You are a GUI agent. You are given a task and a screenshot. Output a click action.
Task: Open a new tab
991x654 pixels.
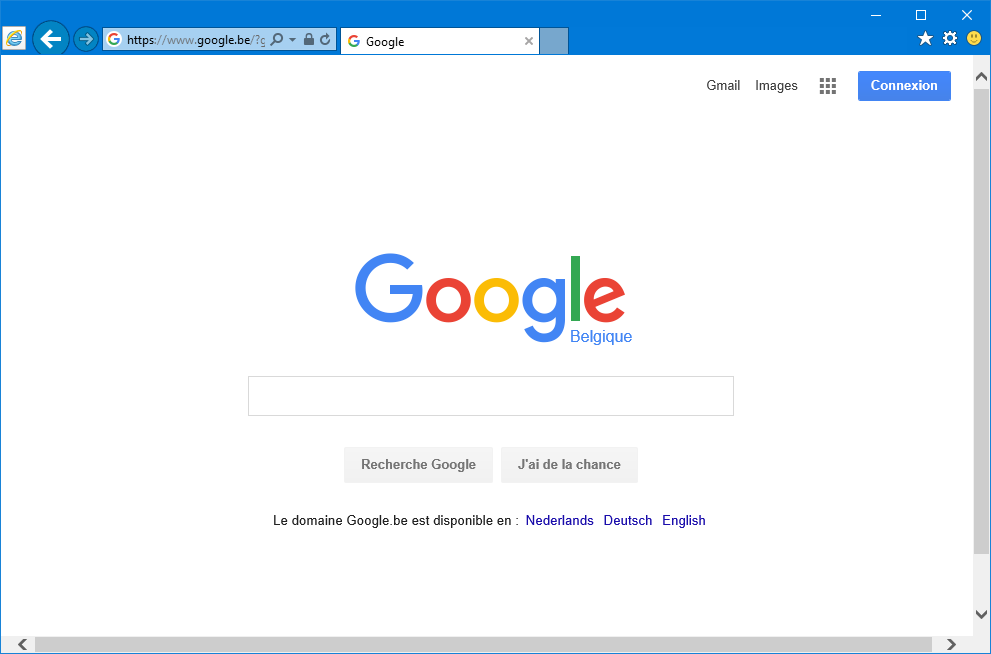coord(554,41)
